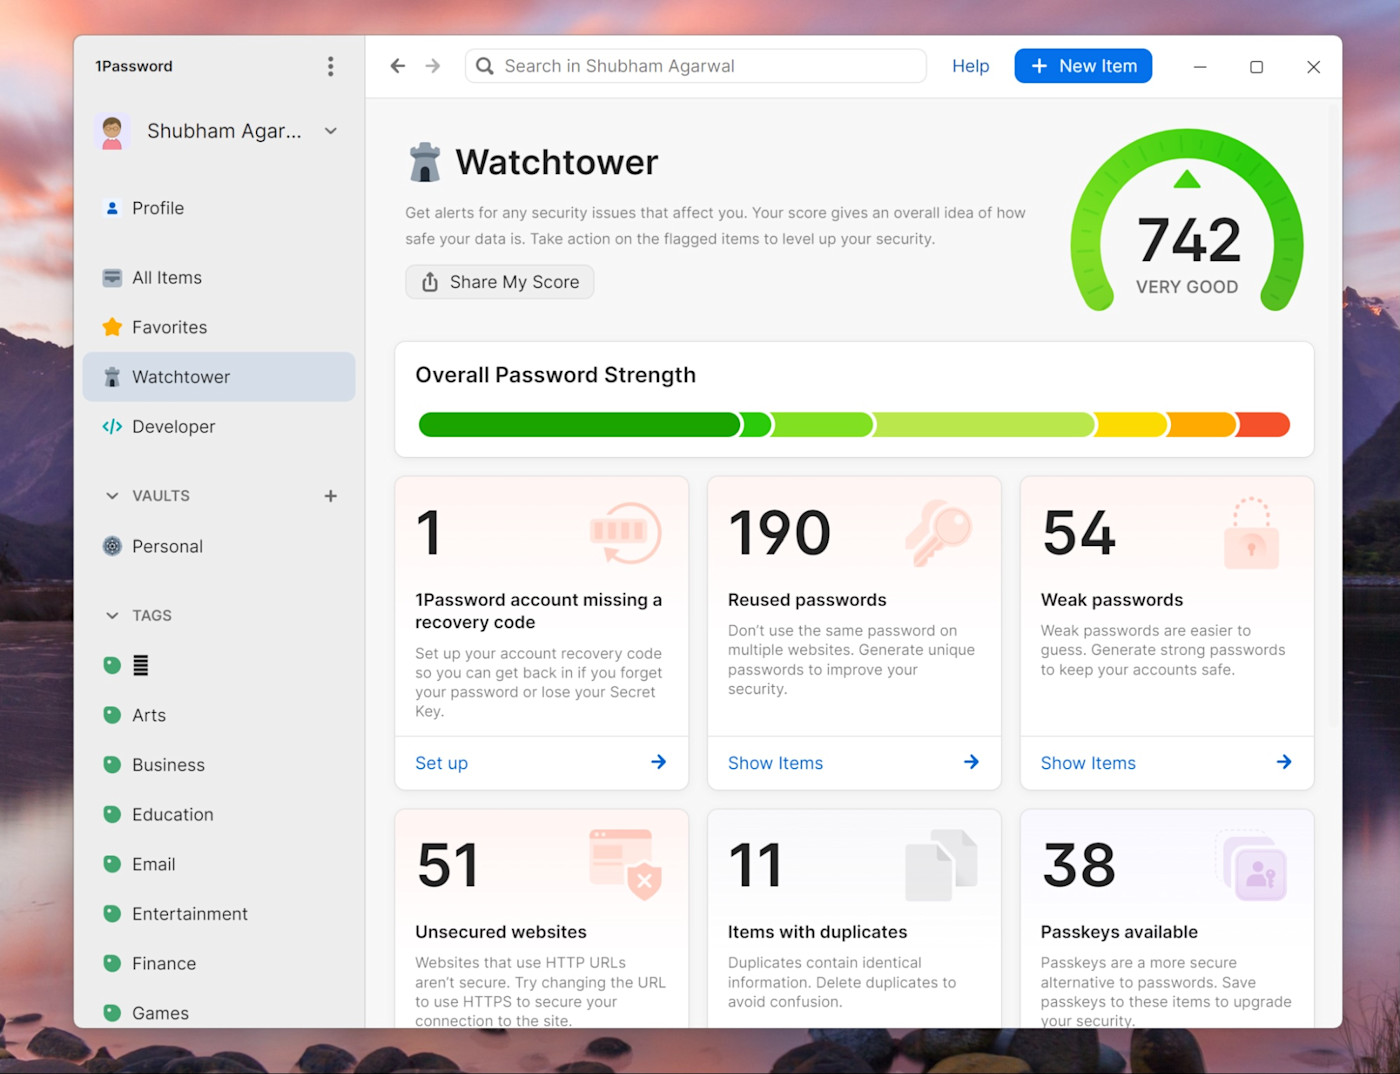Click the Developer code brackets icon
Screen dimensions: 1400x1074
112,427
